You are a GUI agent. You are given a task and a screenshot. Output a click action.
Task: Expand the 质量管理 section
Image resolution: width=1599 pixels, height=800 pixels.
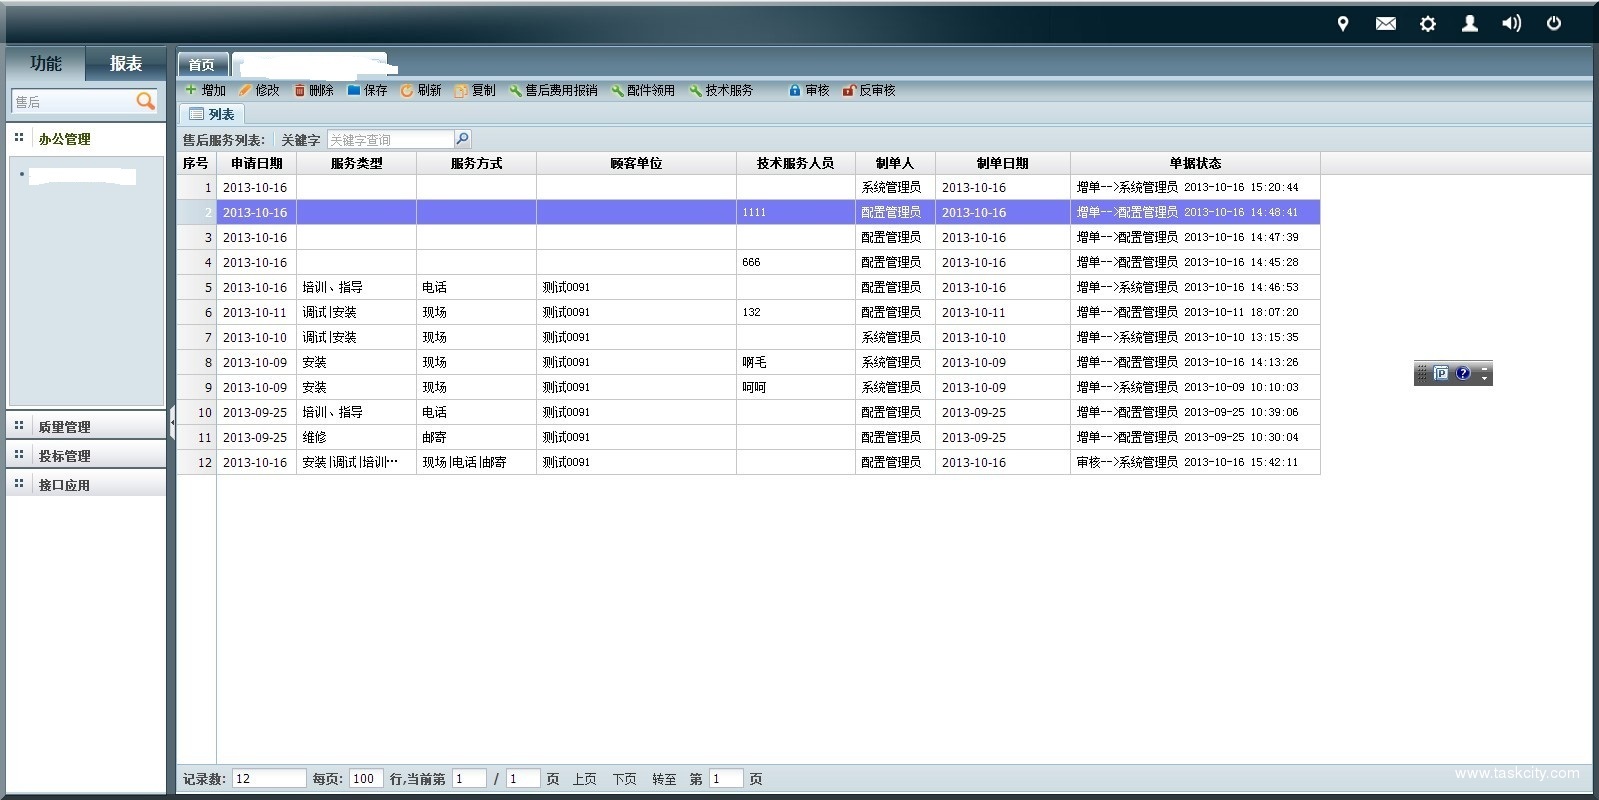tap(86, 426)
